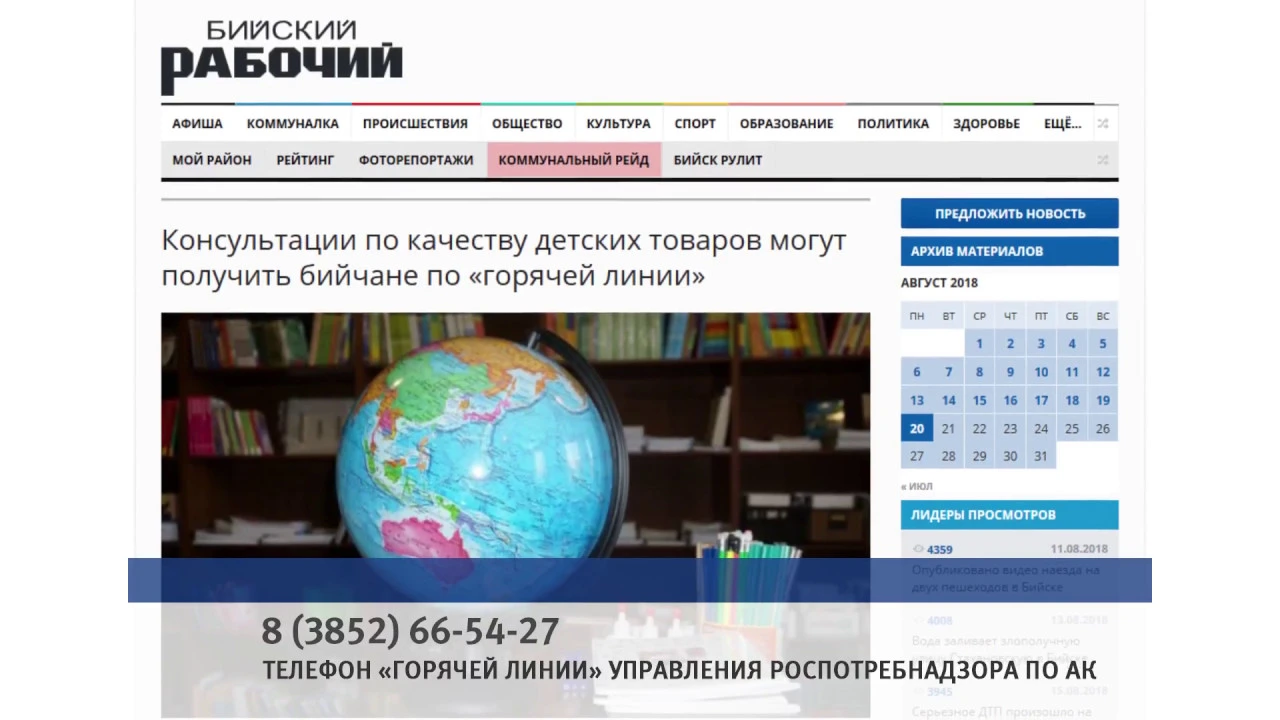
Task: Click Предложить новость button
Action: 1009,213
